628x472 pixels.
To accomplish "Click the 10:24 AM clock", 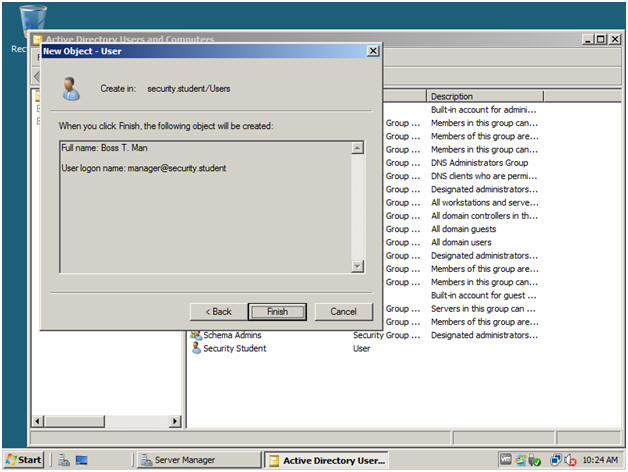I will [600, 460].
